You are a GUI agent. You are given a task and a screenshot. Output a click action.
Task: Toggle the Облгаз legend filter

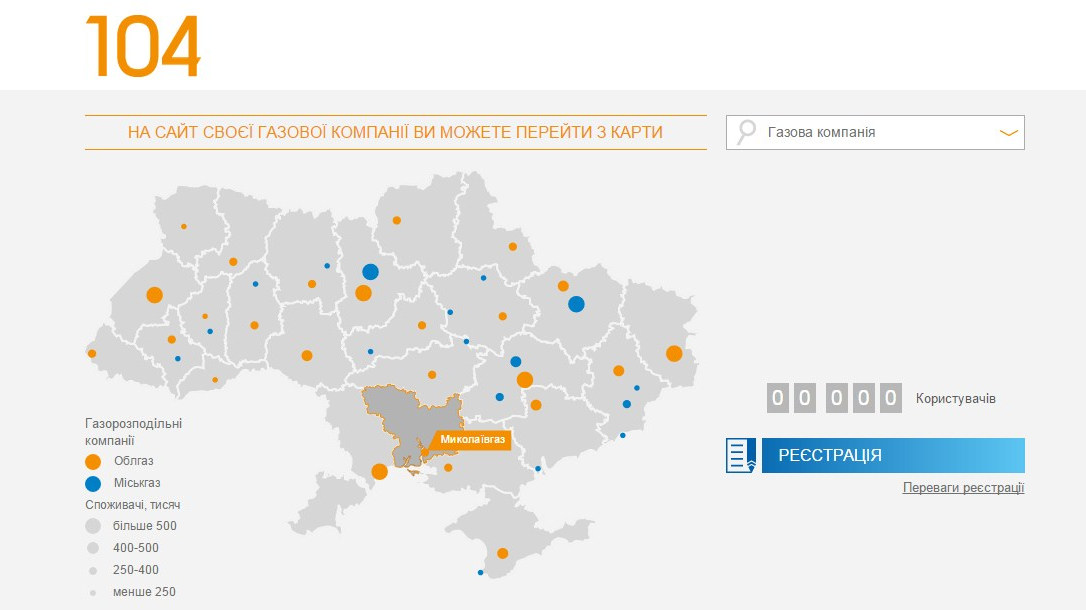(93, 461)
